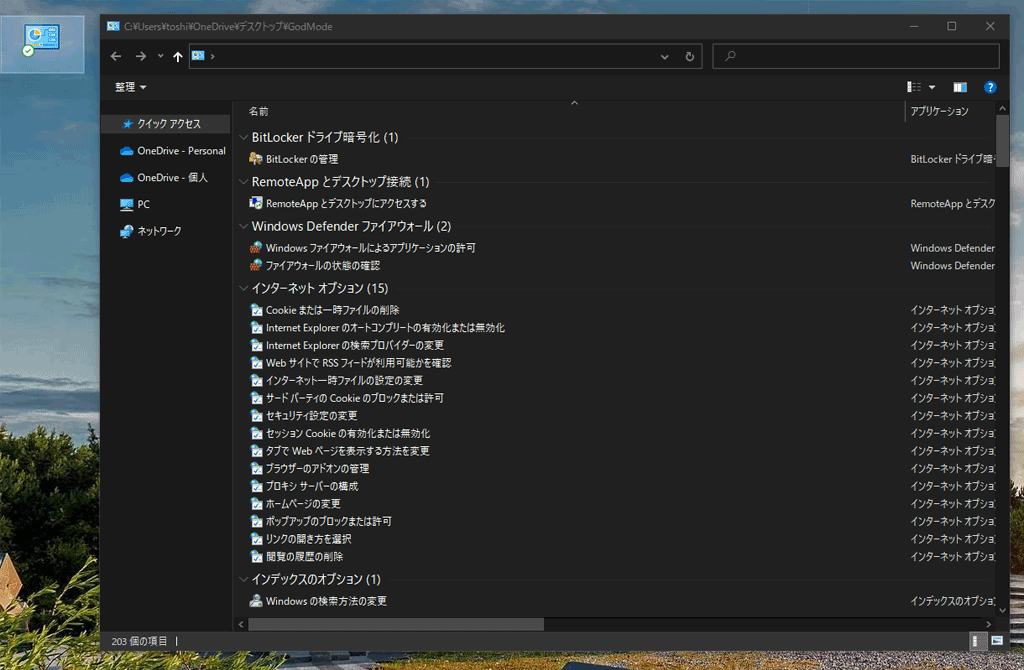Click the vertical scrollbar thumb

click(1002, 141)
